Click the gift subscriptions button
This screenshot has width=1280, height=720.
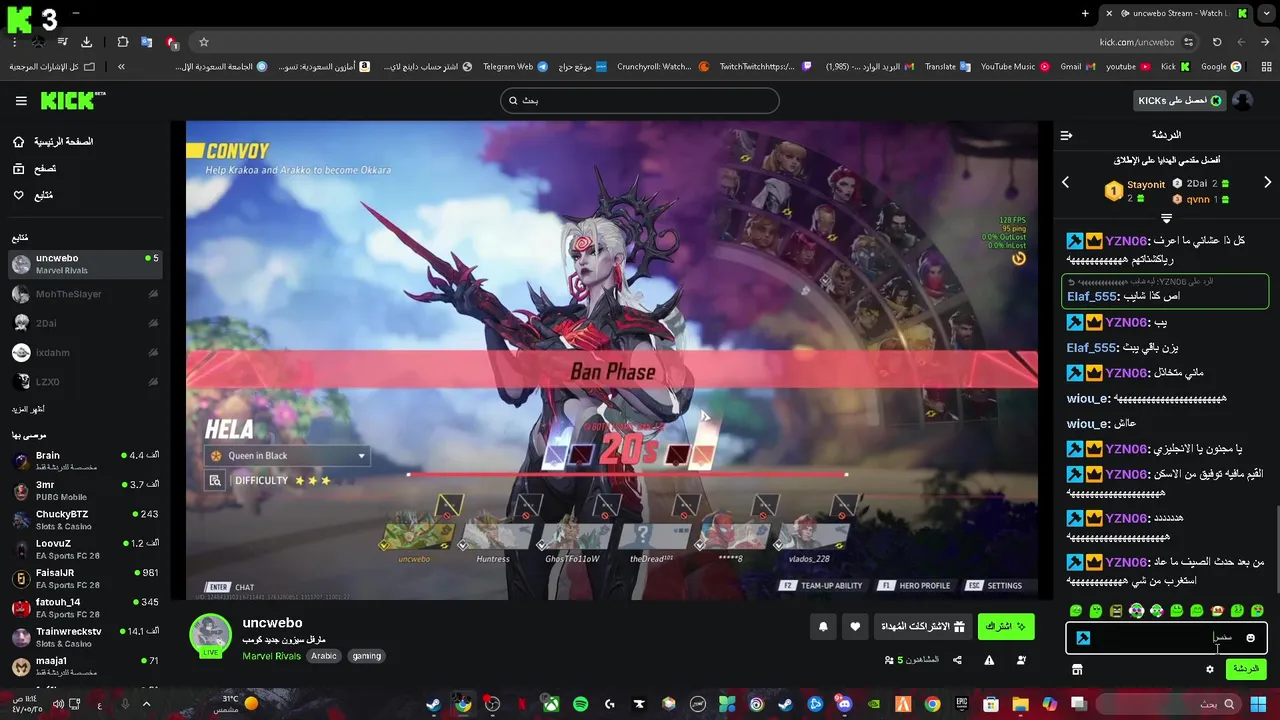pos(922,626)
